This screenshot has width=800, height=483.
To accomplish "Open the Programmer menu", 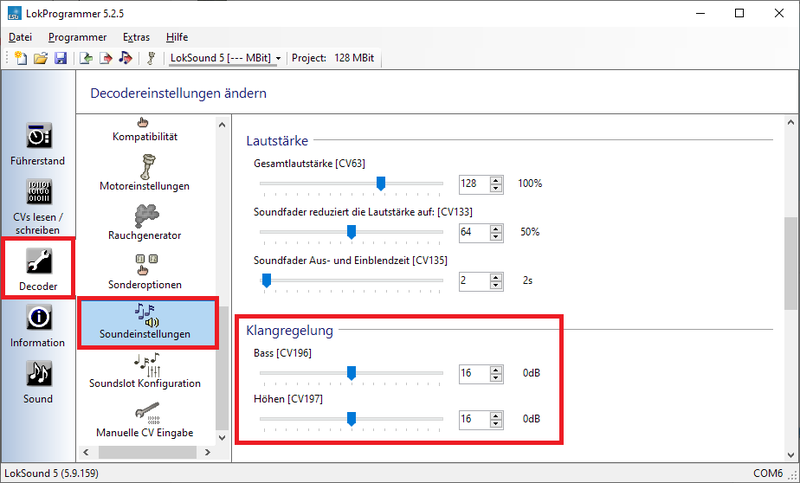I will pos(78,37).
